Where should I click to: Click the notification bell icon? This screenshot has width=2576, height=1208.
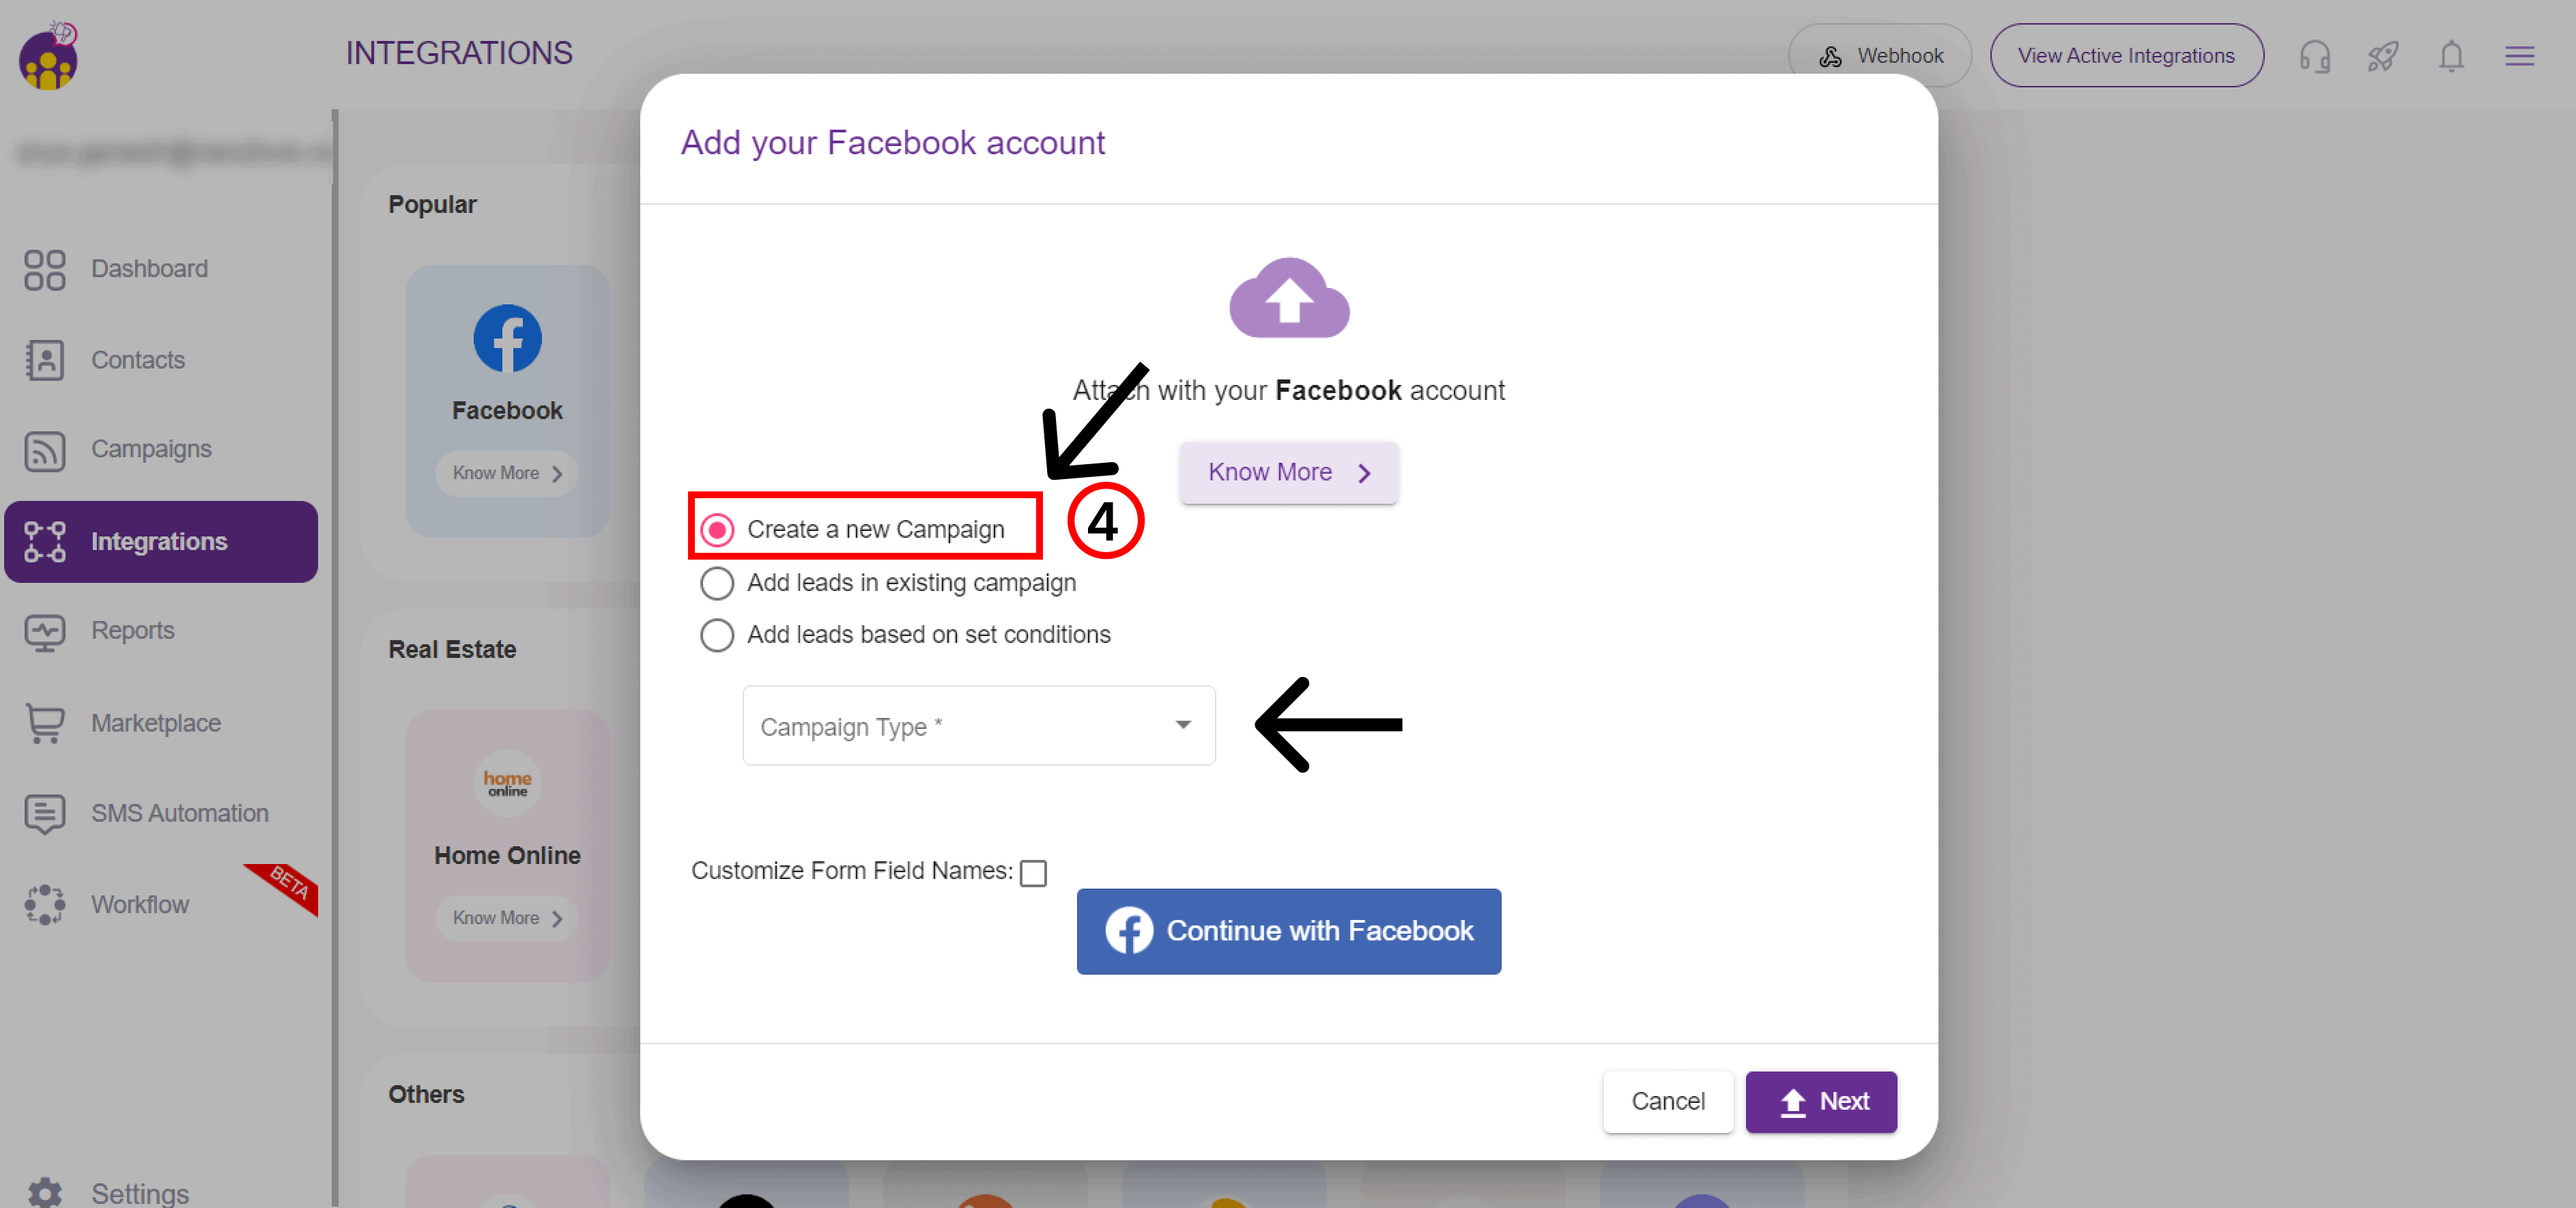(x=2451, y=56)
